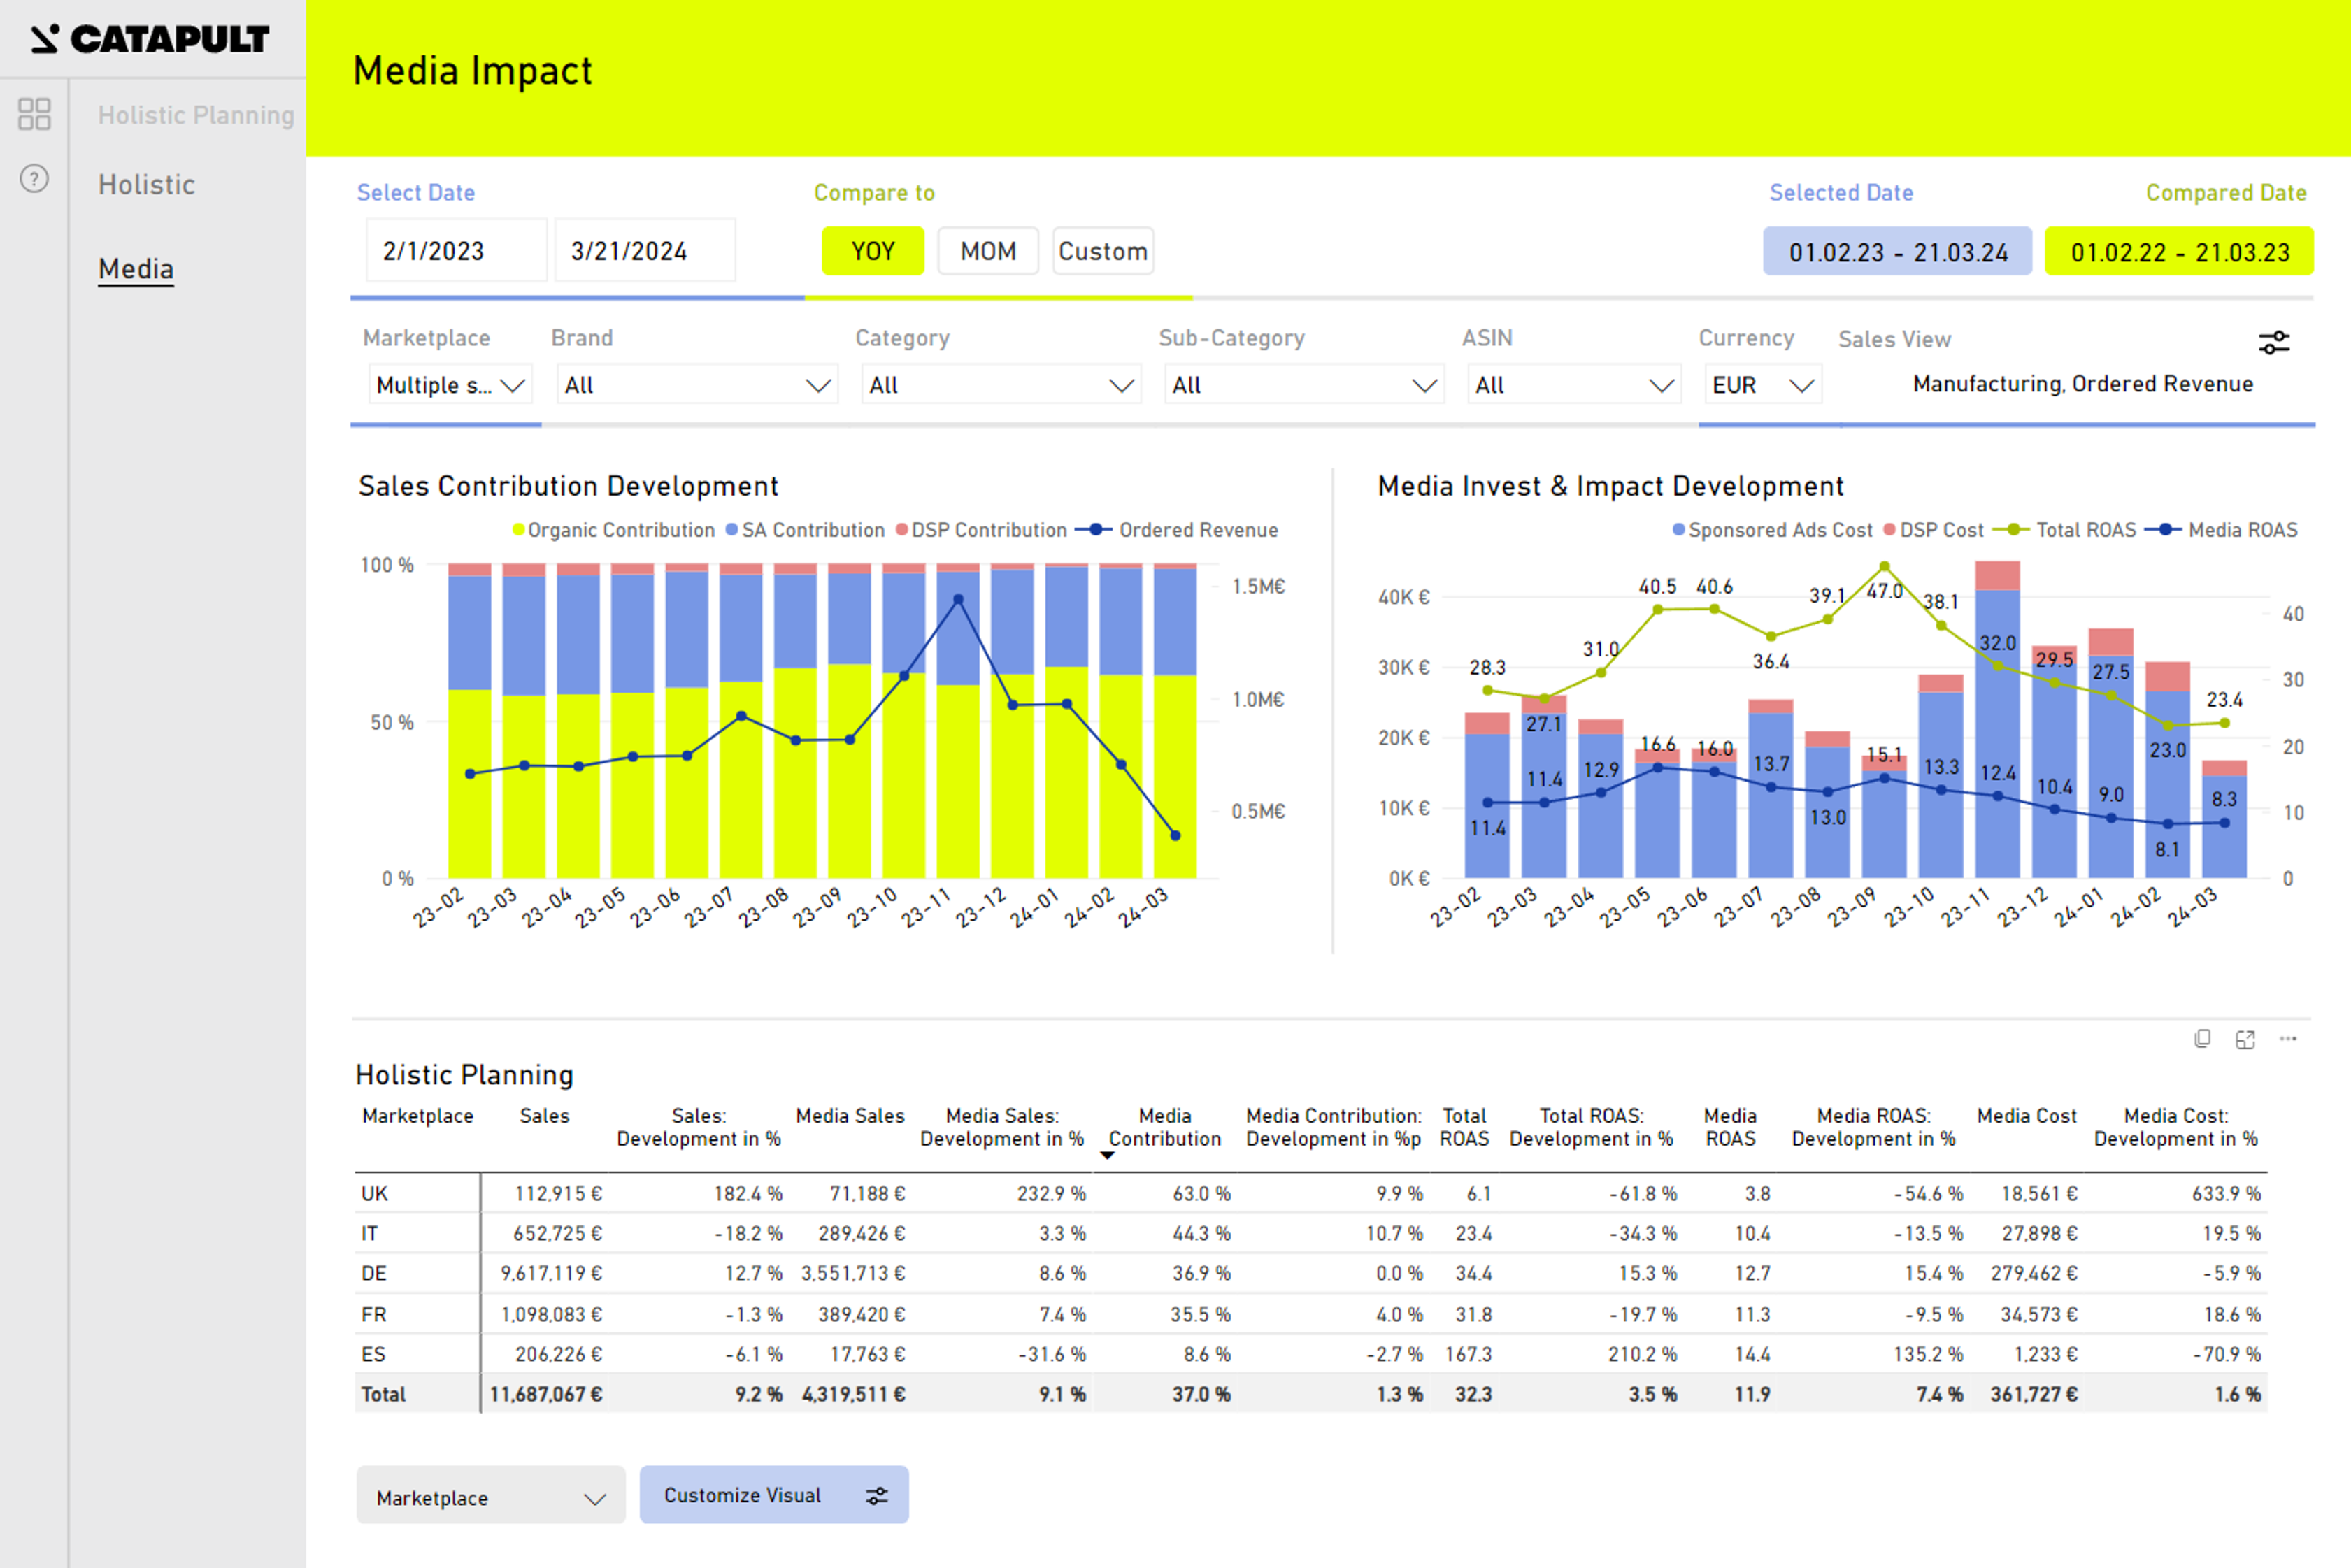Open the Marketplace filter dropdown
Viewport: 2351px width, 1568px height.
[450, 385]
